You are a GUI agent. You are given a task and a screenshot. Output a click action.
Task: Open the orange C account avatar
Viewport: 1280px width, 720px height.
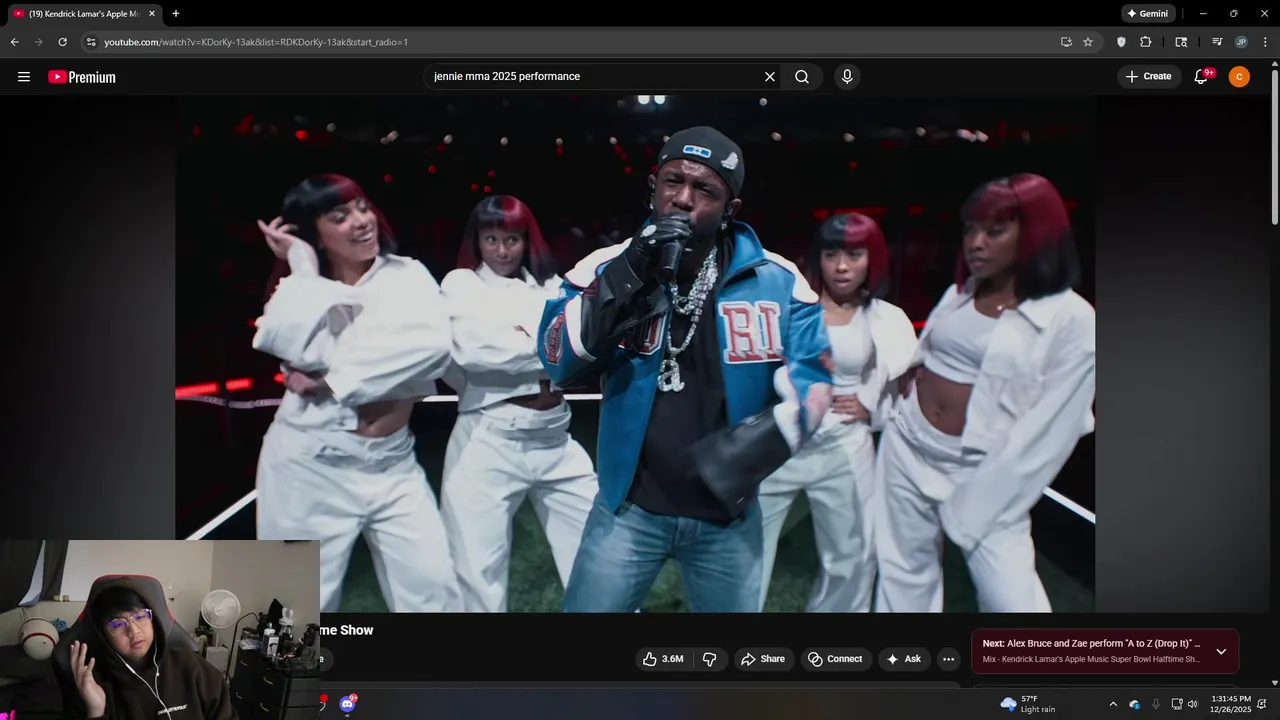pos(1239,77)
